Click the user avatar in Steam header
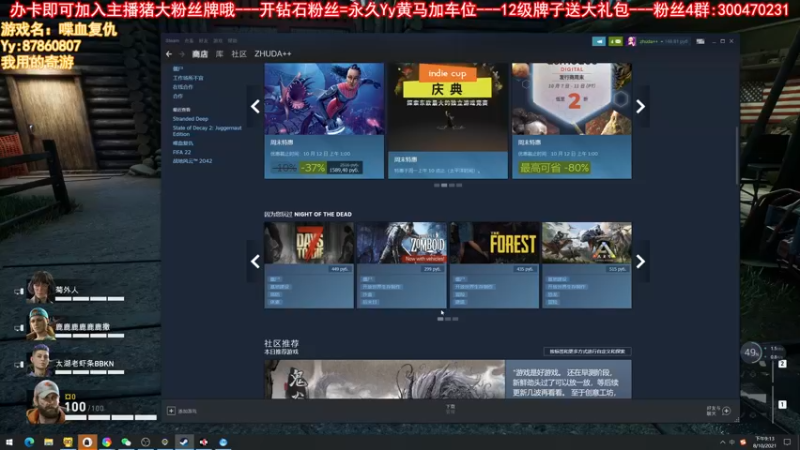 click(632, 41)
